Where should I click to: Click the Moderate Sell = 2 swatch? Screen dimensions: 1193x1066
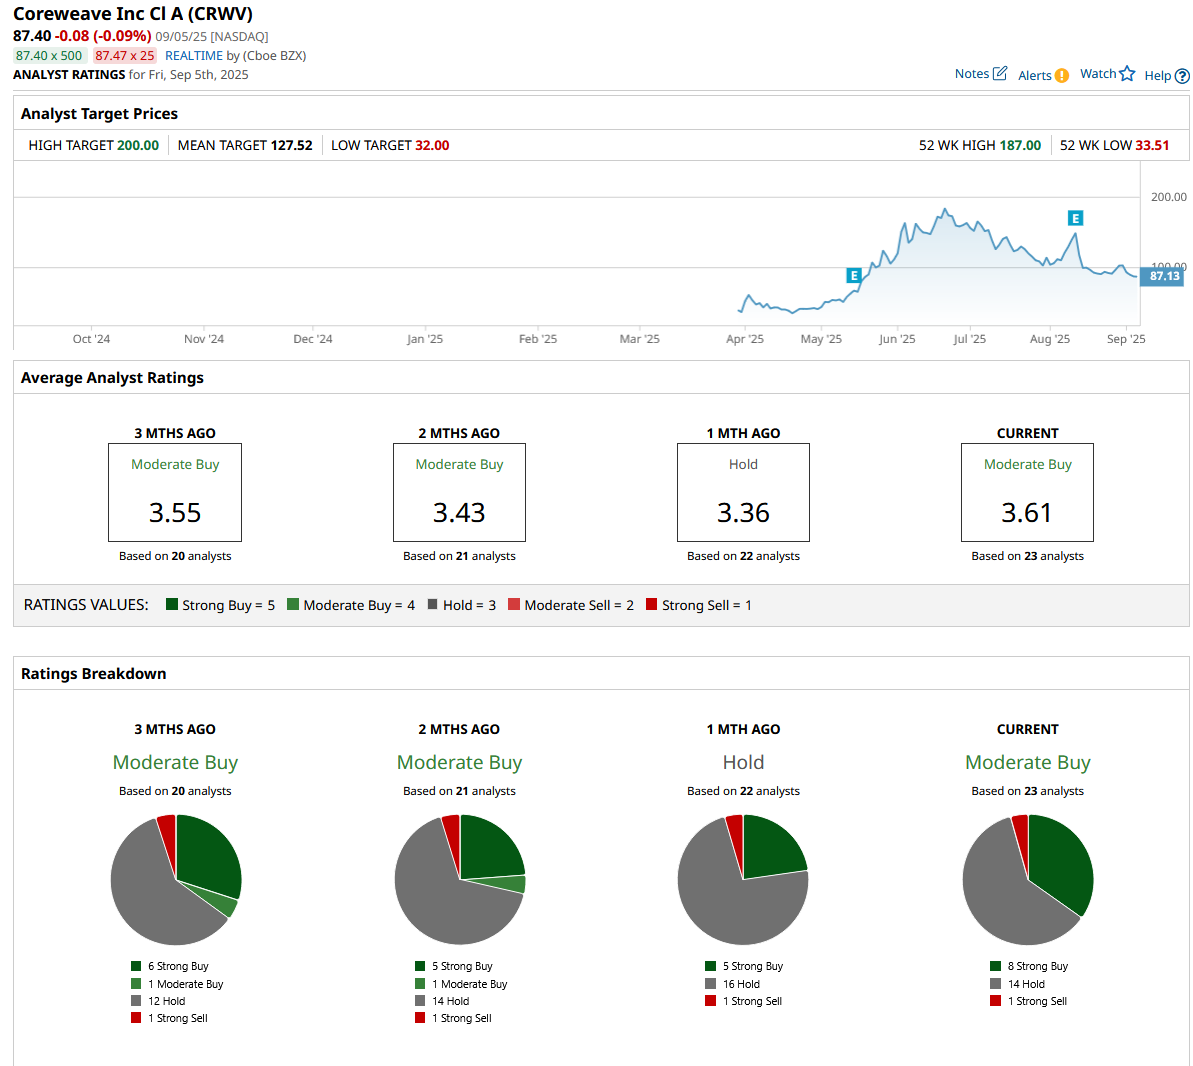pyautogui.click(x=514, y=604)
